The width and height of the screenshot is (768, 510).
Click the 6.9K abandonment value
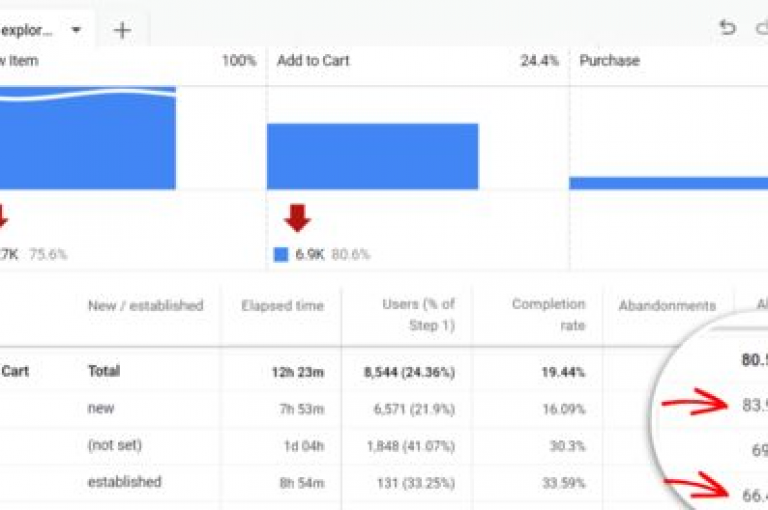click(310, 255)
